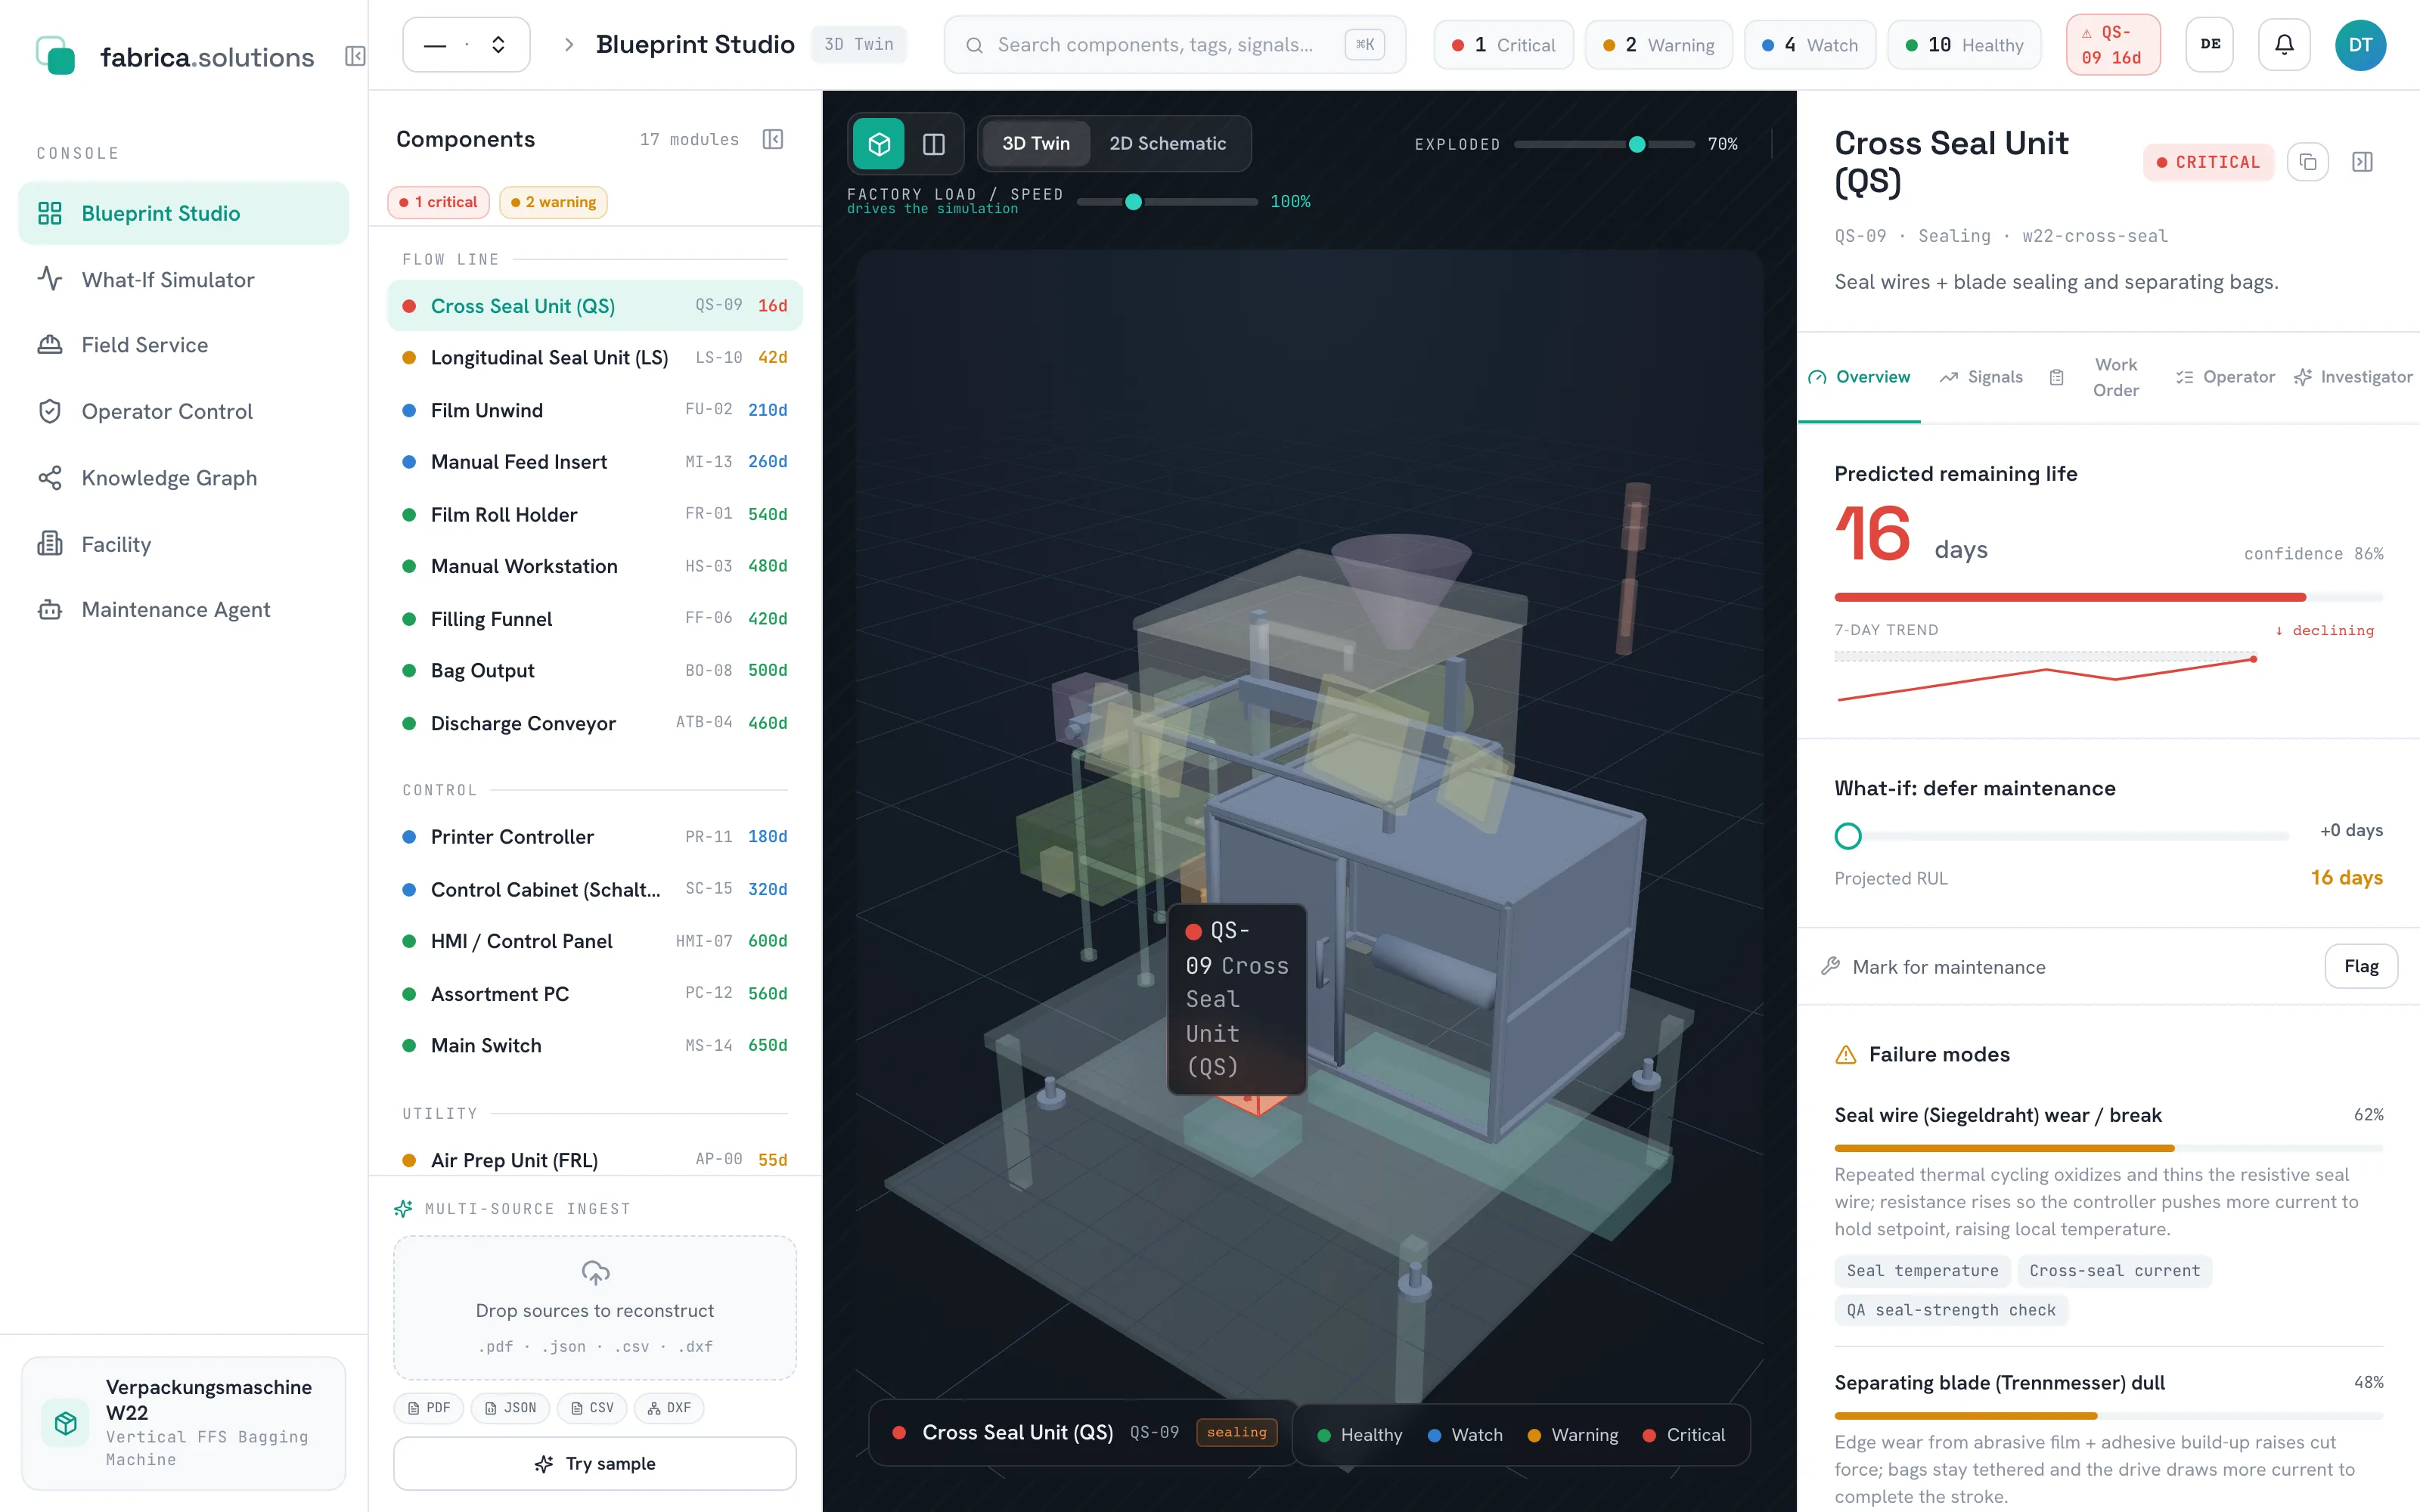The width and height of the screenshot is (2420, 1512).
Task: Select the split view icon
Action: (934, 144)
